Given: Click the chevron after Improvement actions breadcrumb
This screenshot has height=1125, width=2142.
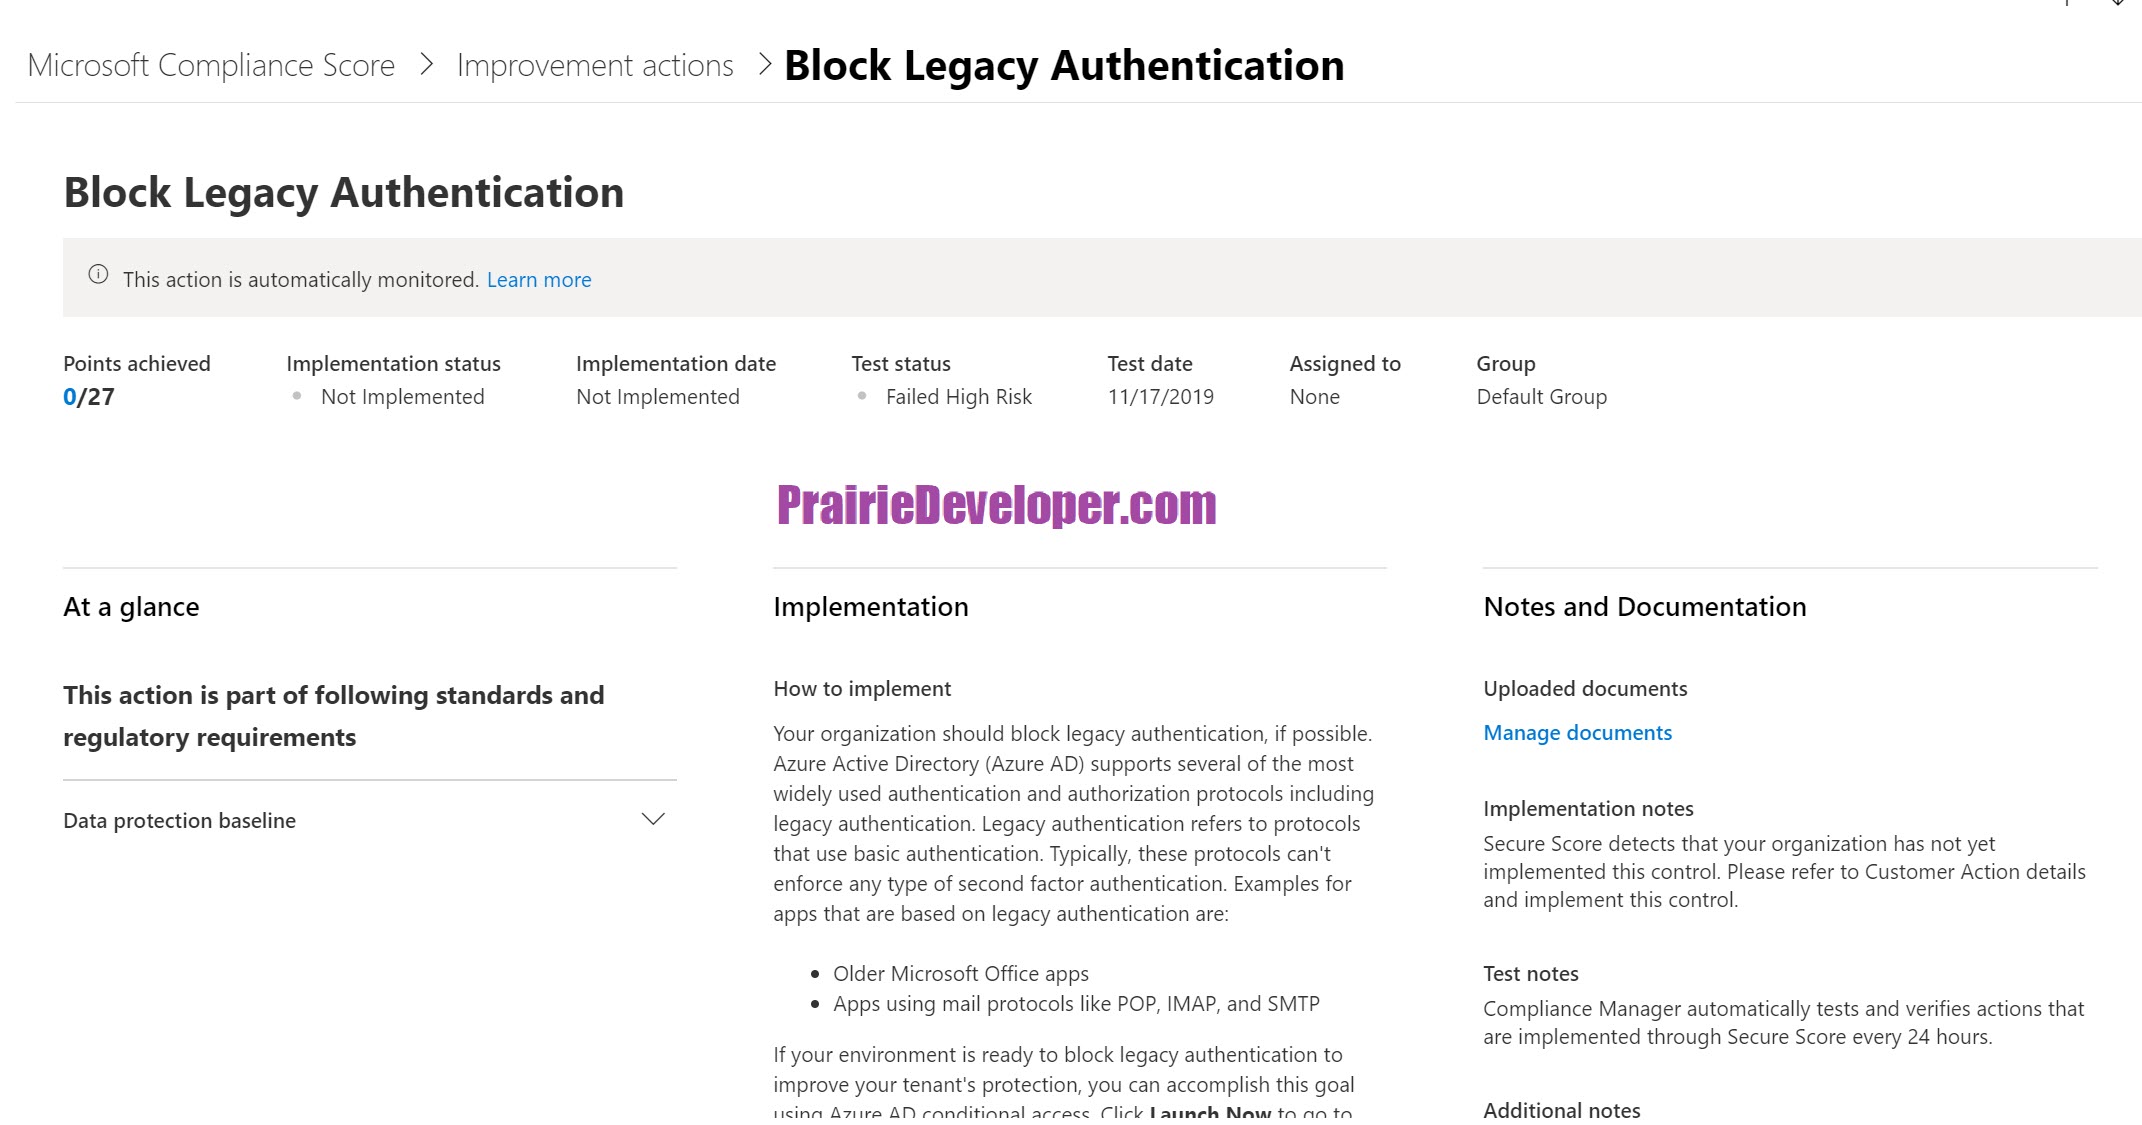Looking at the screenshot, I should tap(765, 65).
